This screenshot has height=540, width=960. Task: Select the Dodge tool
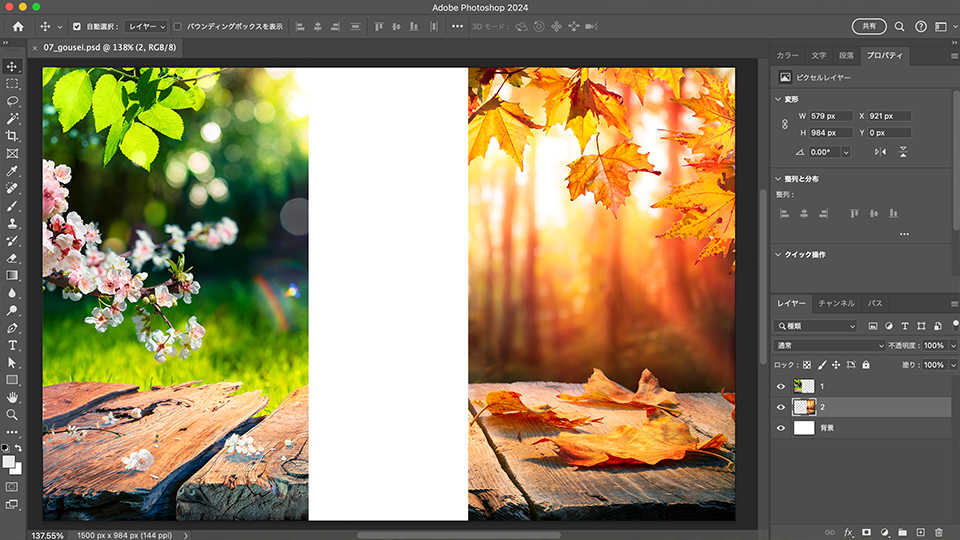click(12, 310)
